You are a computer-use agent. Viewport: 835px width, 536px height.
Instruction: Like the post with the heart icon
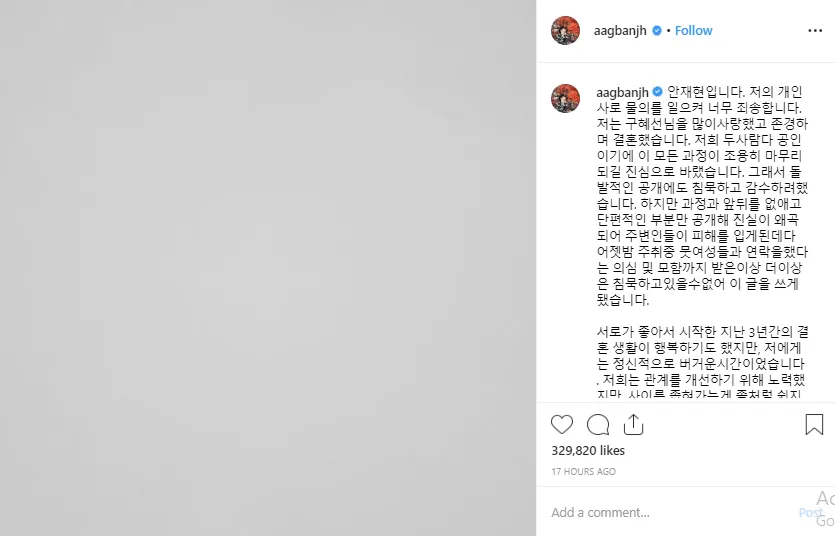coord(562,425)
